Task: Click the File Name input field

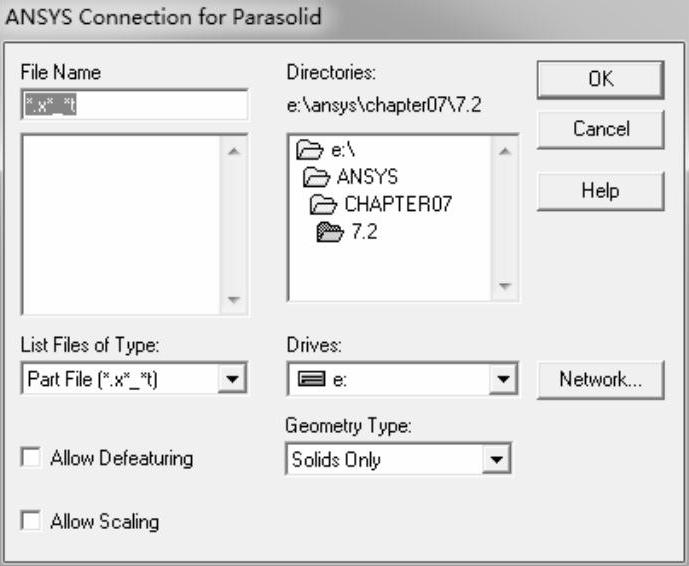Action: point(133,105)
